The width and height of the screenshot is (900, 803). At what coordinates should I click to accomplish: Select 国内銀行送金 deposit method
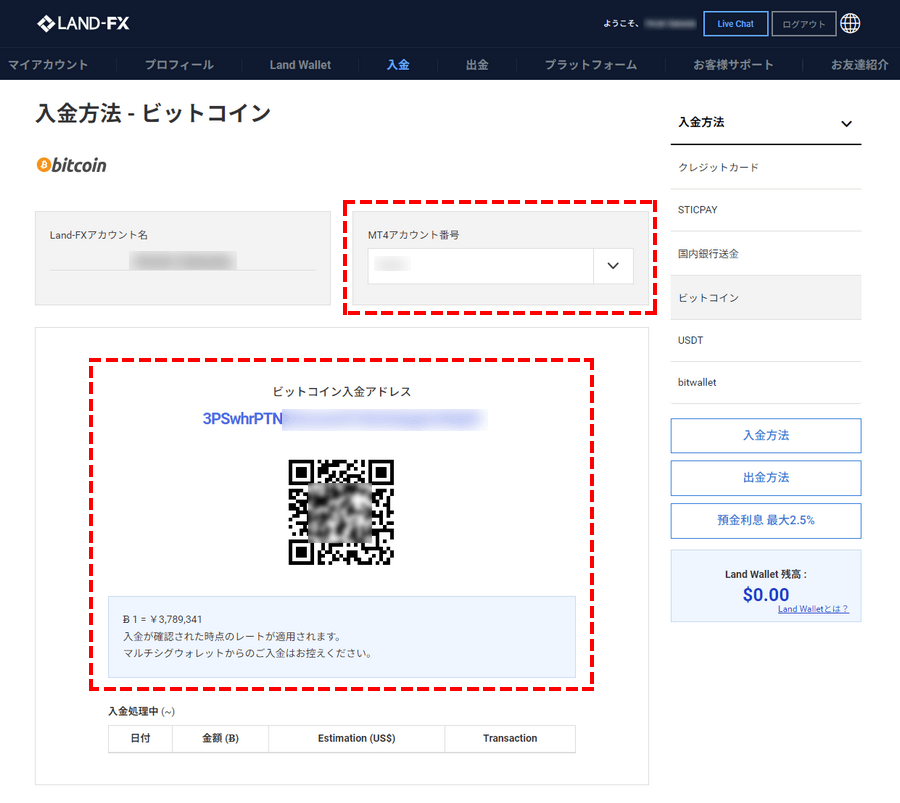click(766, 254)
